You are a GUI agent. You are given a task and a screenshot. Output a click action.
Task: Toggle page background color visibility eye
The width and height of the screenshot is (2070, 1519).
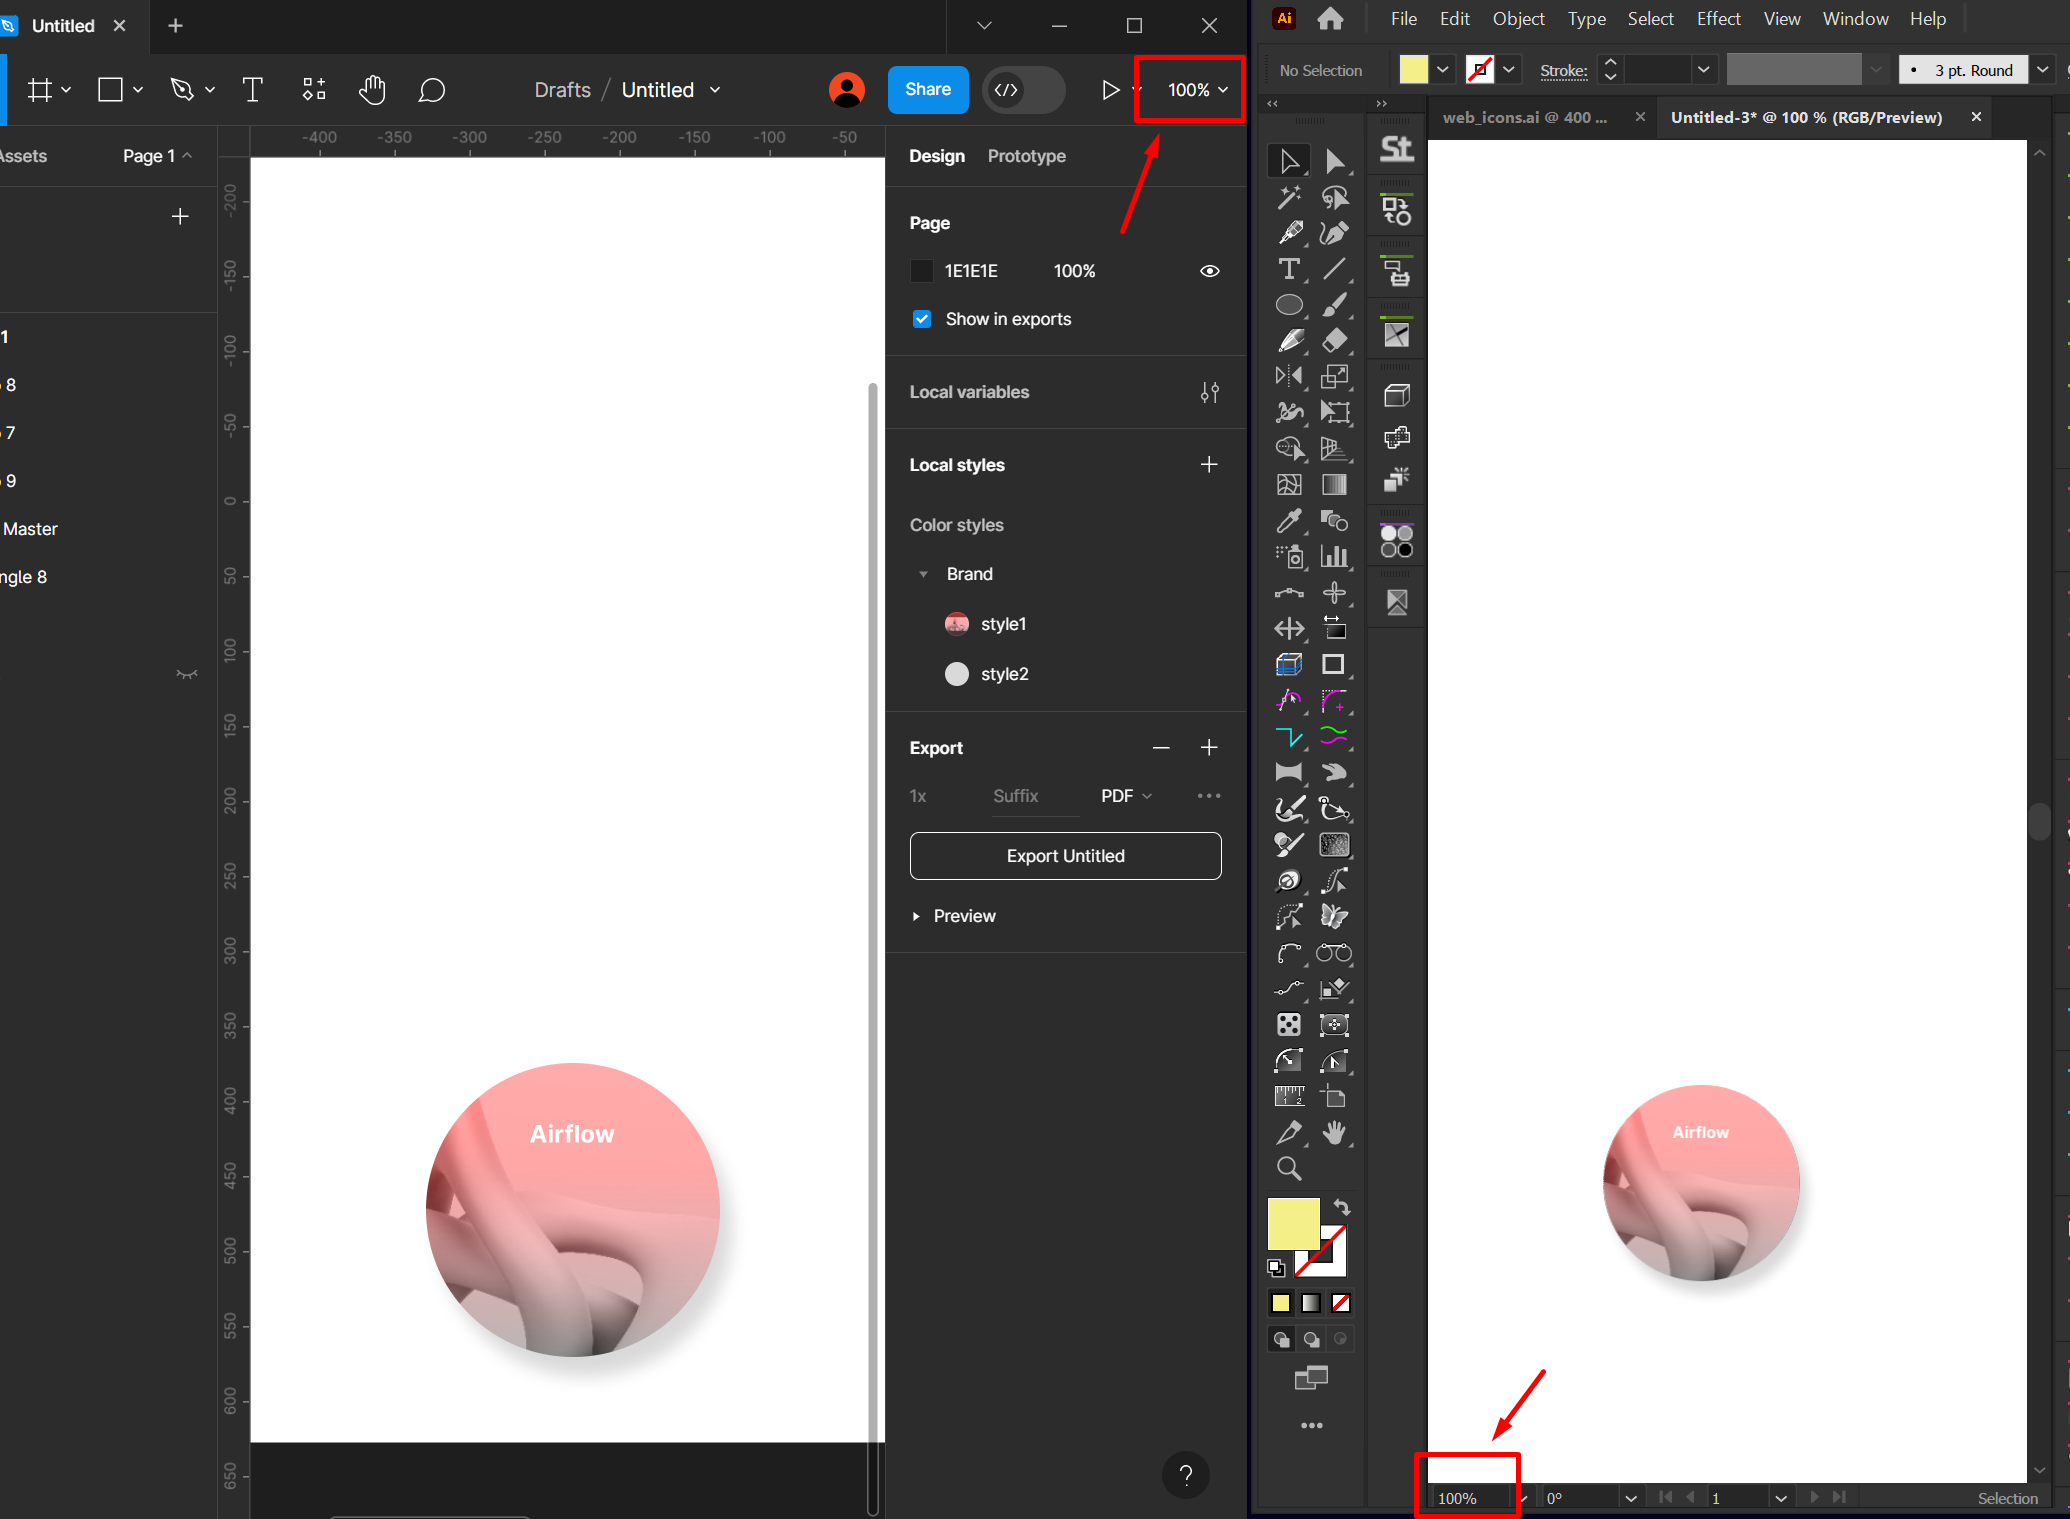(x=1210, y=270)
